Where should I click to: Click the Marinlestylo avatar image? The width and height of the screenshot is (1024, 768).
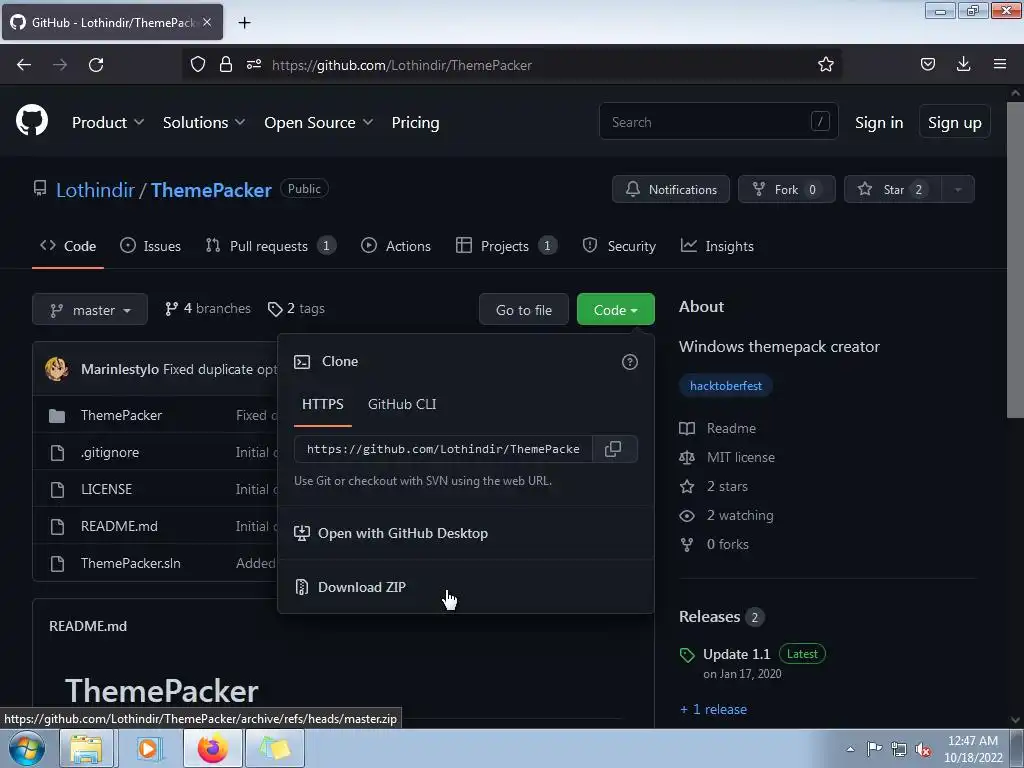click(57, 369)
